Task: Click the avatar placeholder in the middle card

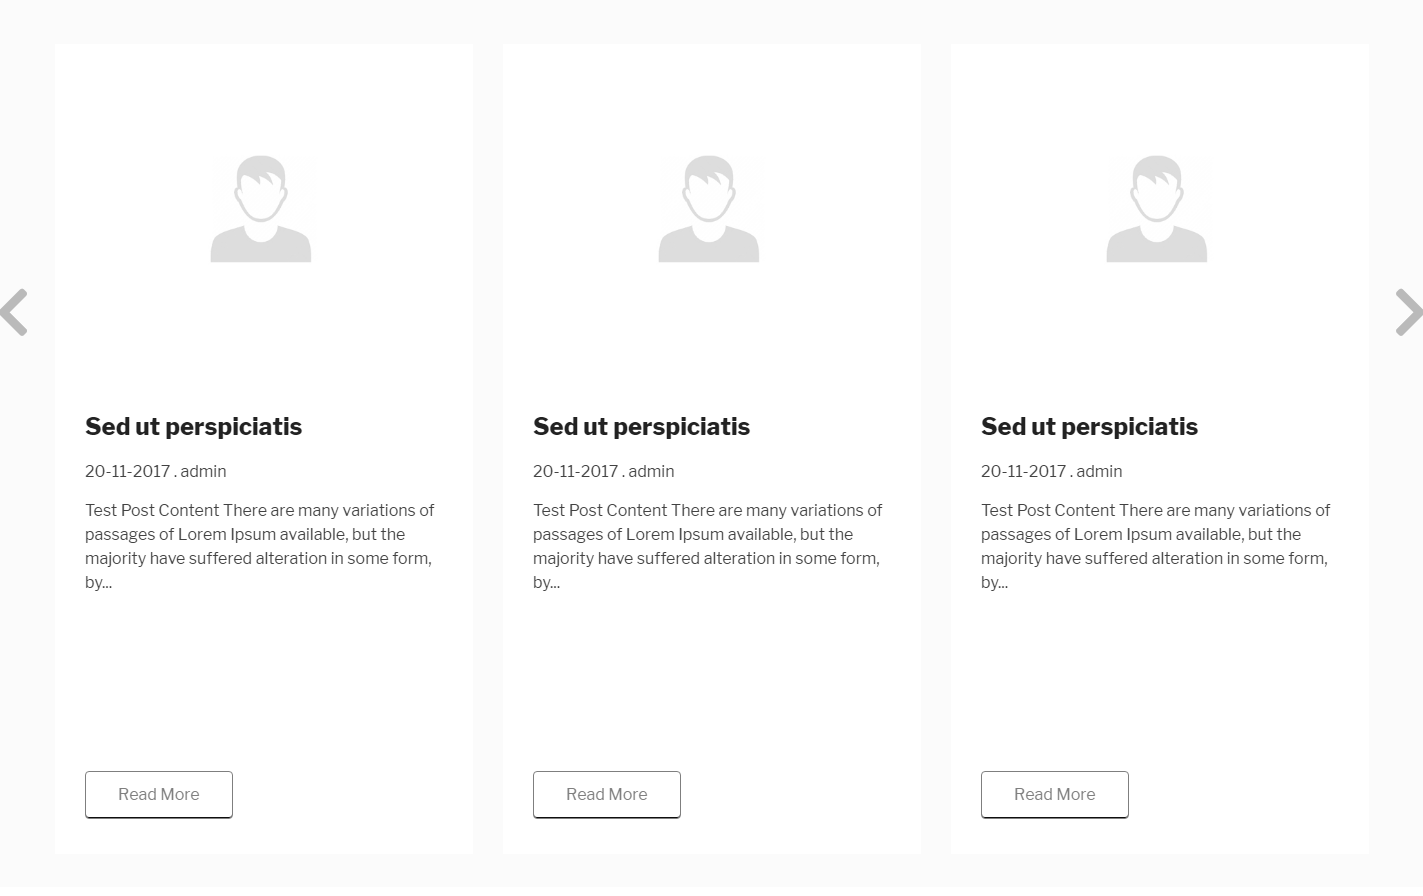Action: point(709,209)
